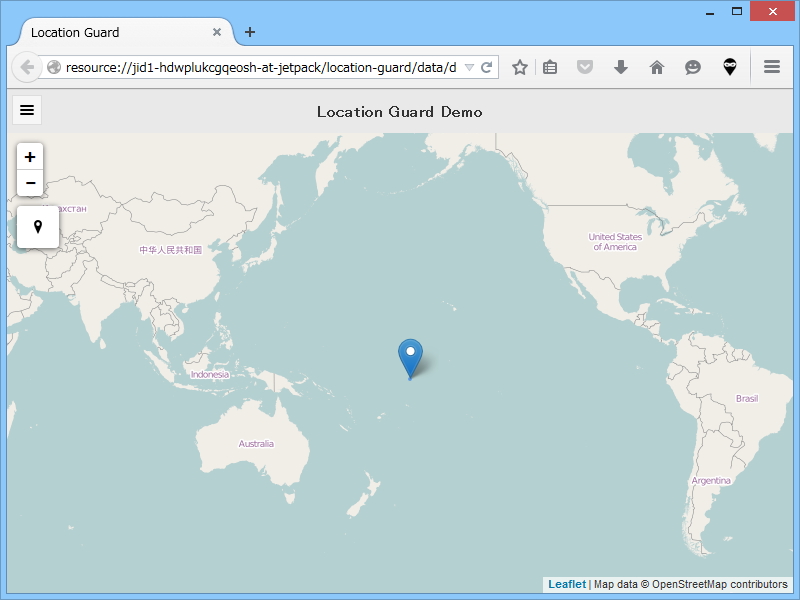Open the Downloads panel arrow icon
Screen dimensions: 800x600
pos(621,67)
